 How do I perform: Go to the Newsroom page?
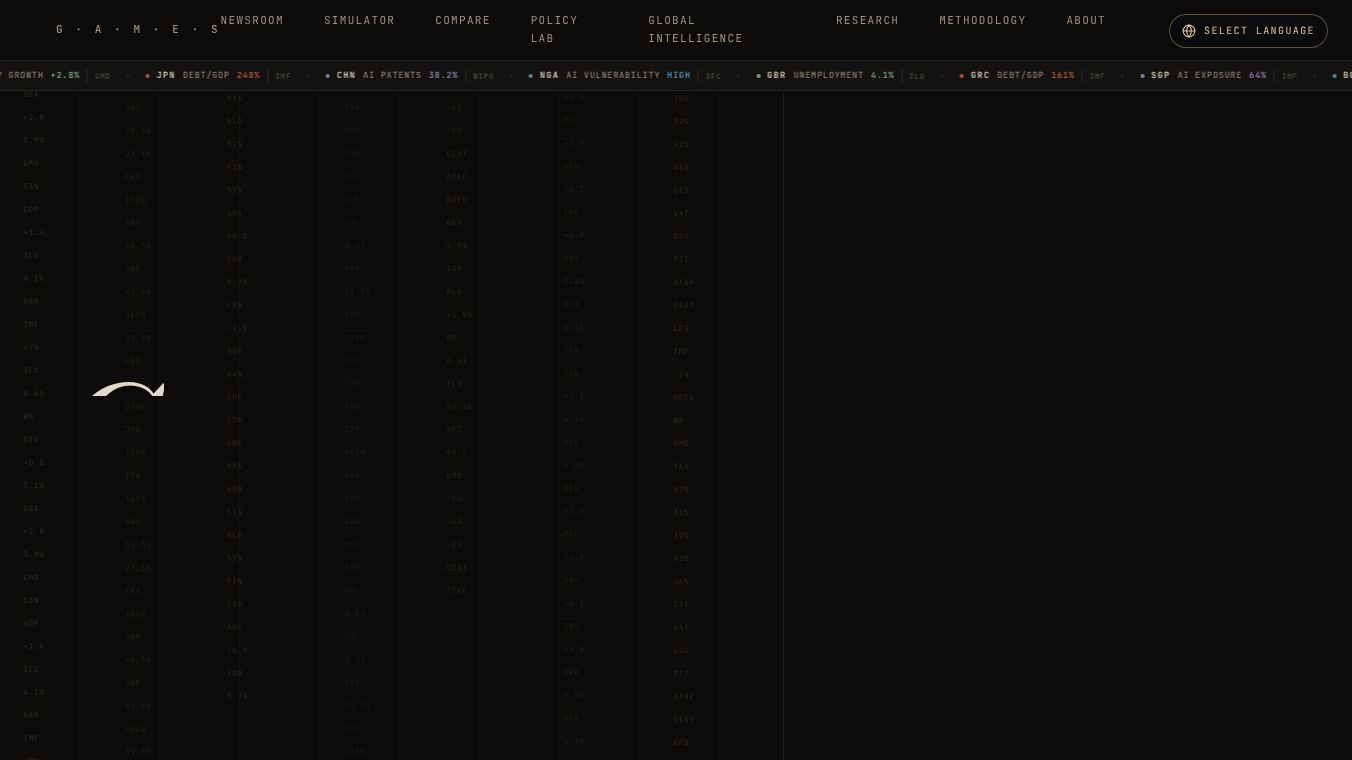tap(252, 21)
